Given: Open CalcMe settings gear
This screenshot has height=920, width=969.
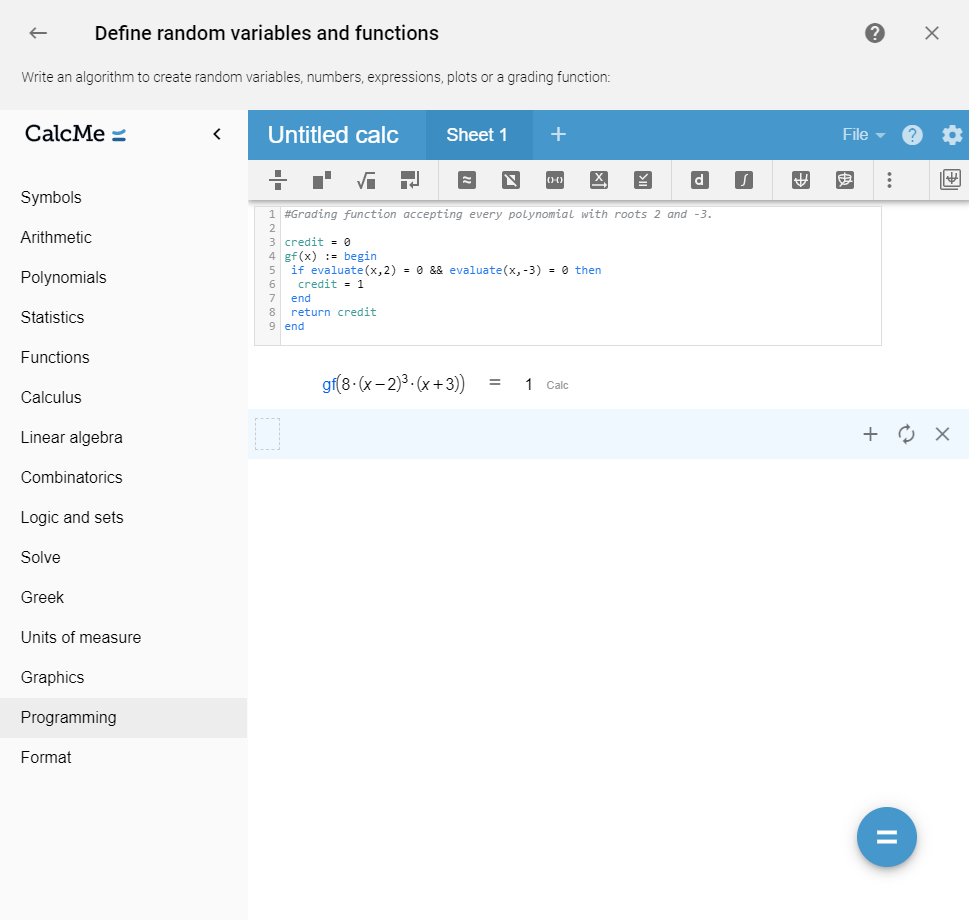Looking at the screenshot, I should [x=952, y=135].
